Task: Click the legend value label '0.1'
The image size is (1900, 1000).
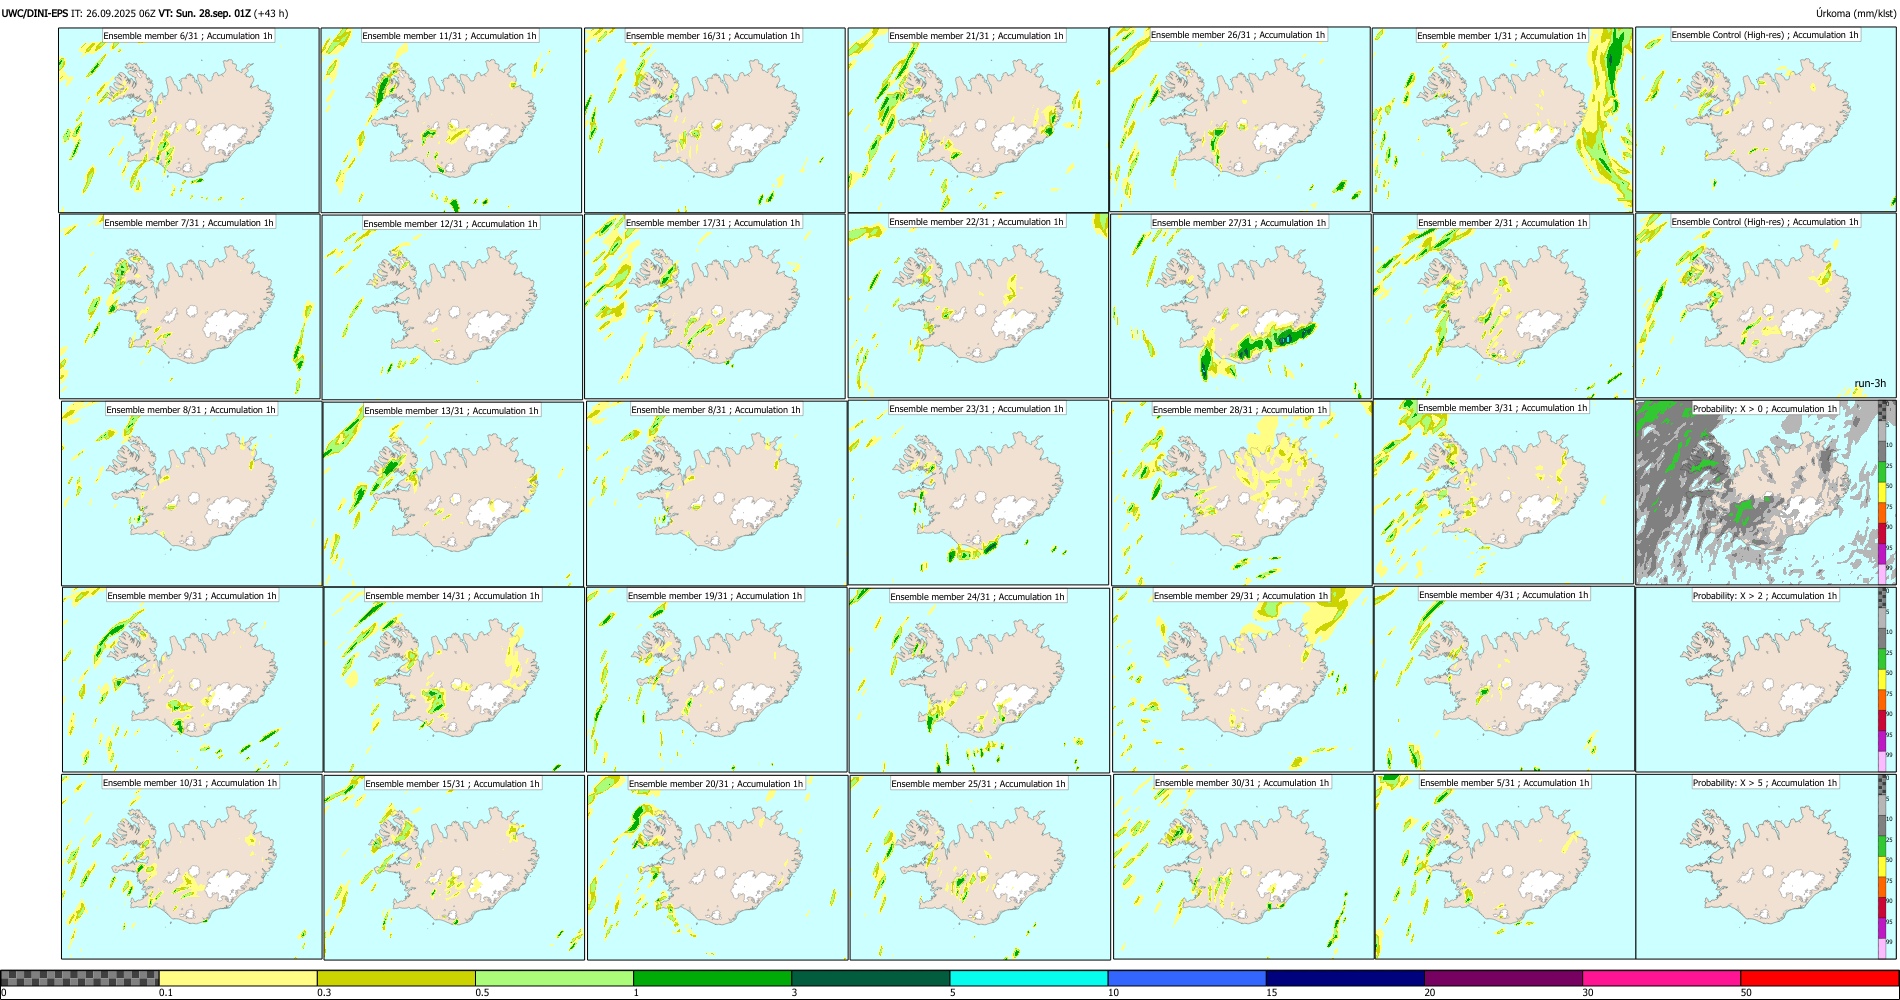Action: (164, 993)
